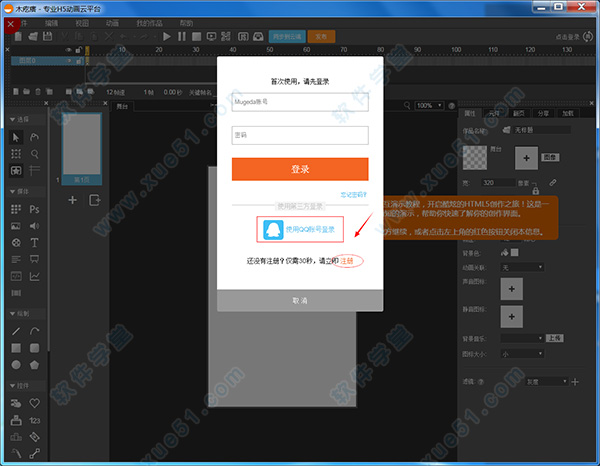This screenshot has height=466, width=600.
Task: Click the 注册 register link
Action: coord(348,260)
